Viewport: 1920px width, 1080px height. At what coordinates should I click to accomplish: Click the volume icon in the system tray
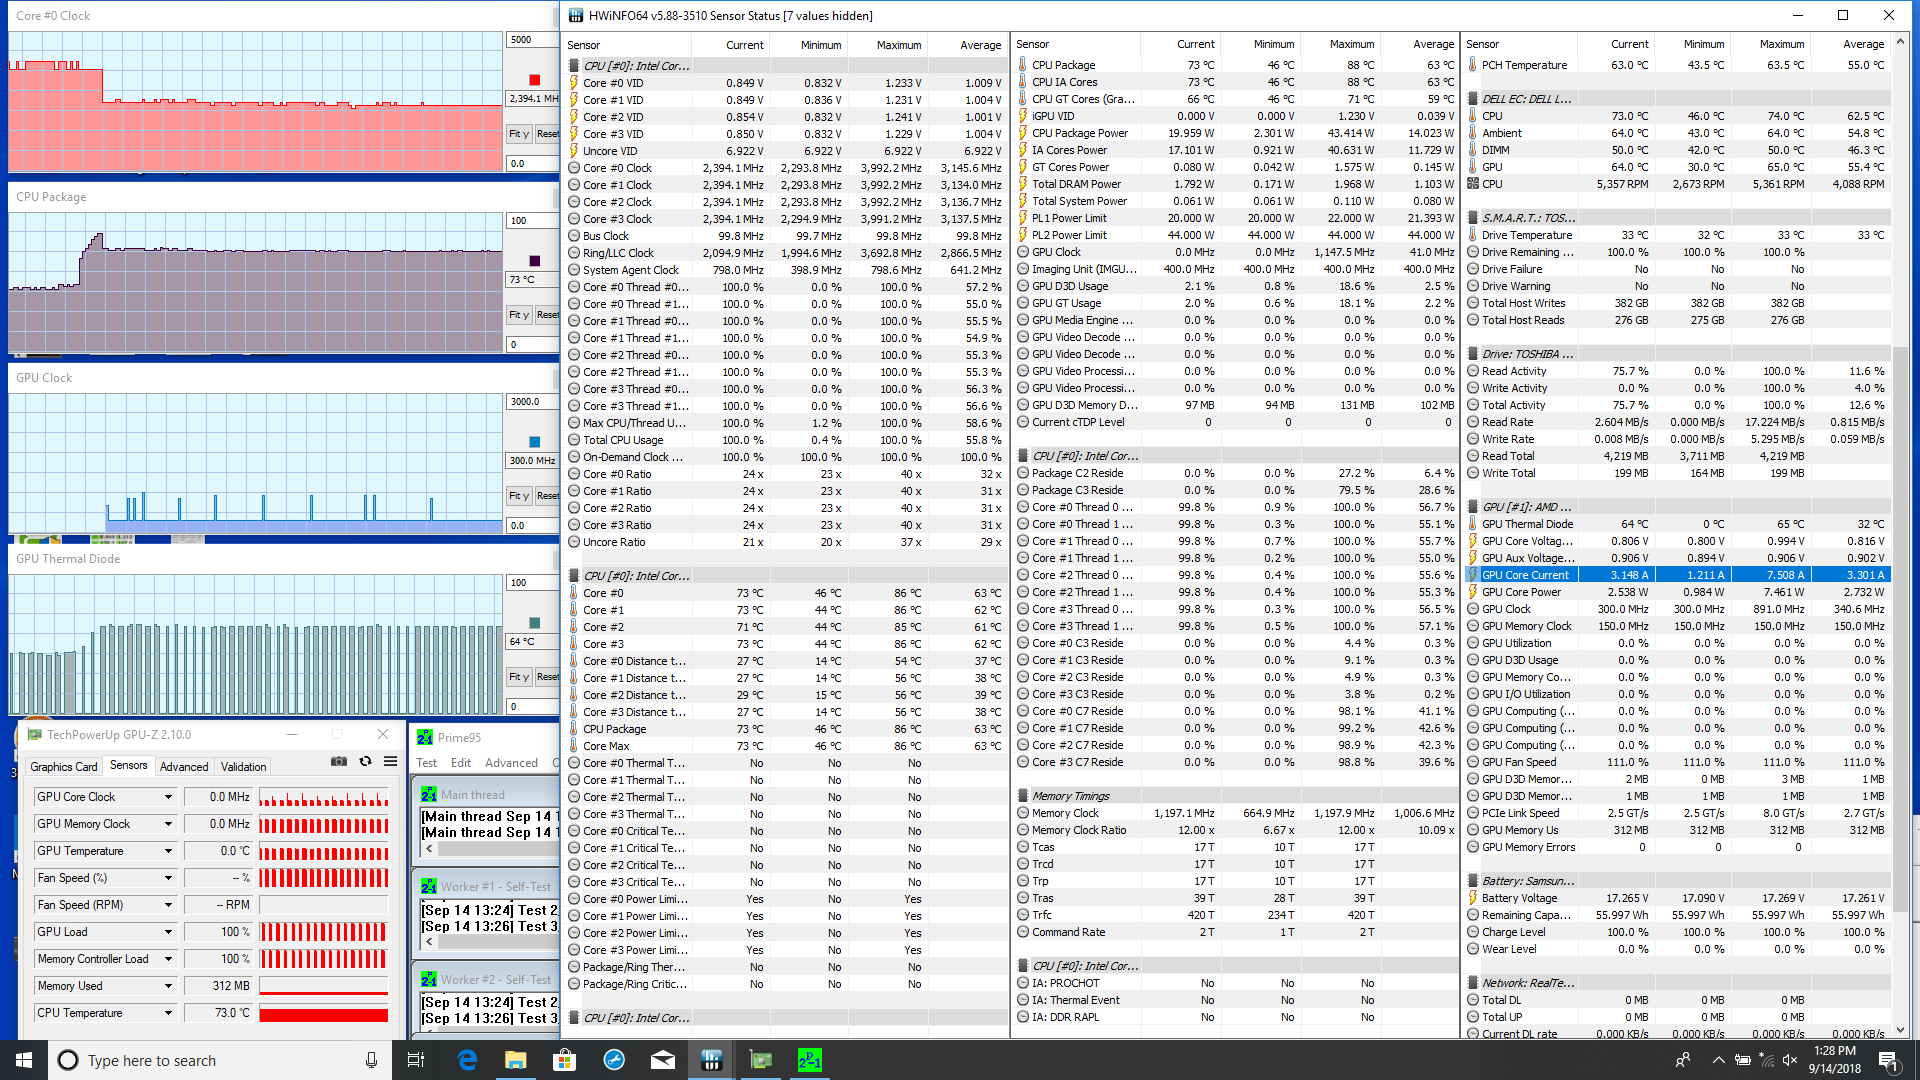click(1790, 1060)
